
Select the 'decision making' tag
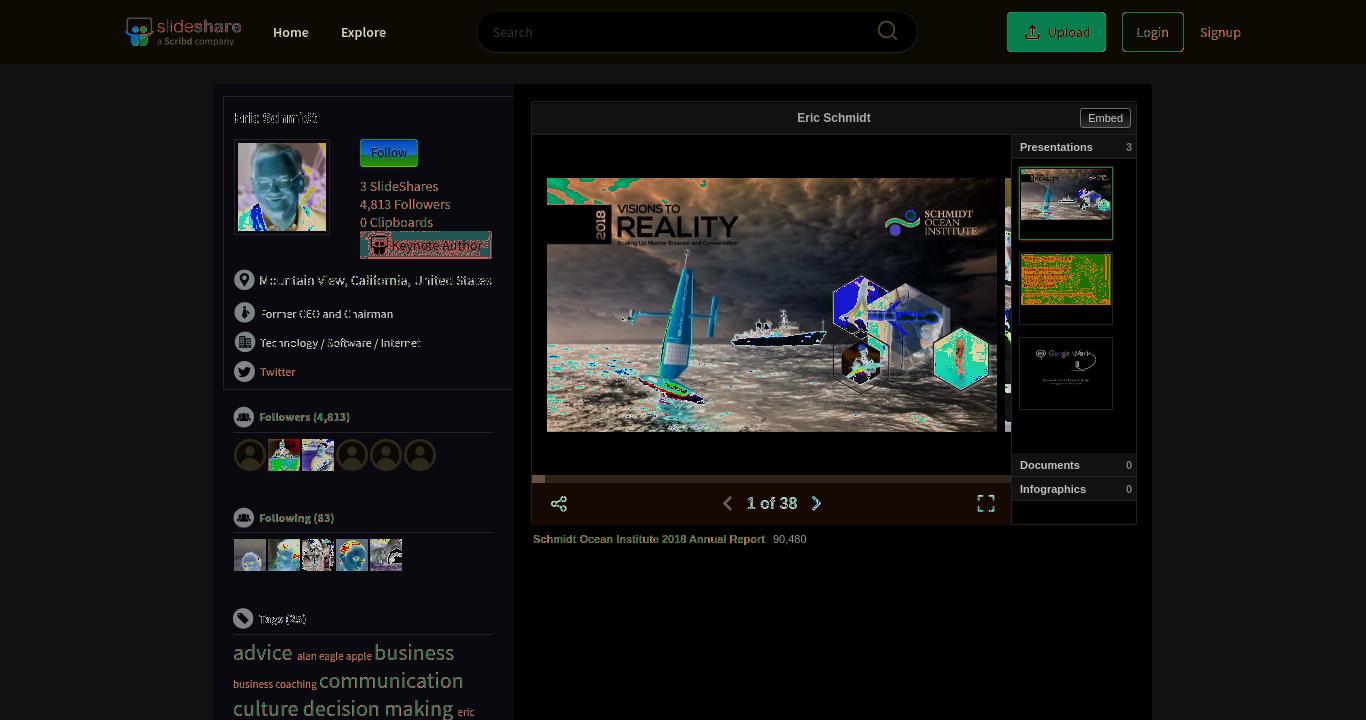pyautogui.click(x=378, y=709)
